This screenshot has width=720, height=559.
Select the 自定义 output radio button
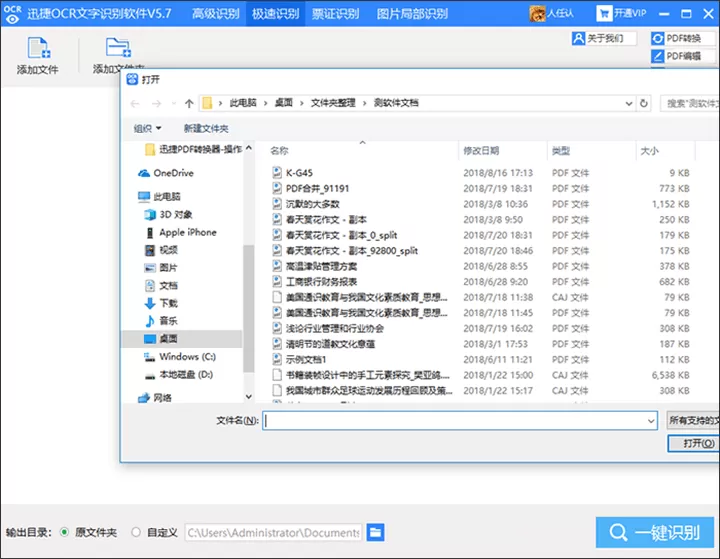click(x=136, y=532)
